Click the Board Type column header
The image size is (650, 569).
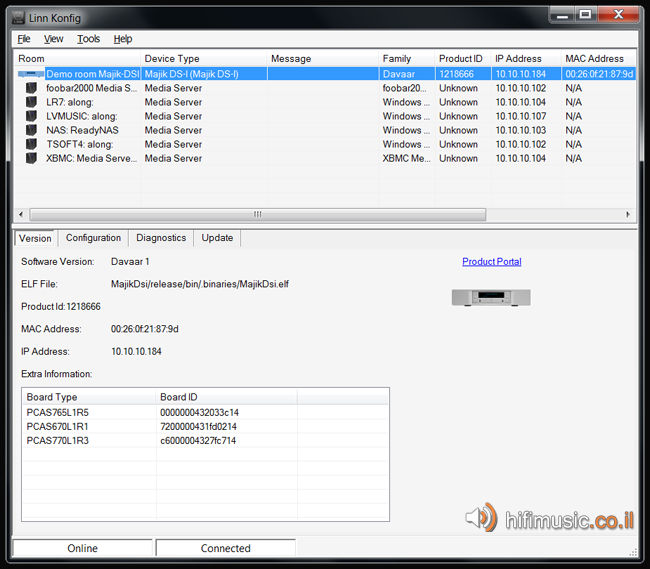click(x=89, y=397)
